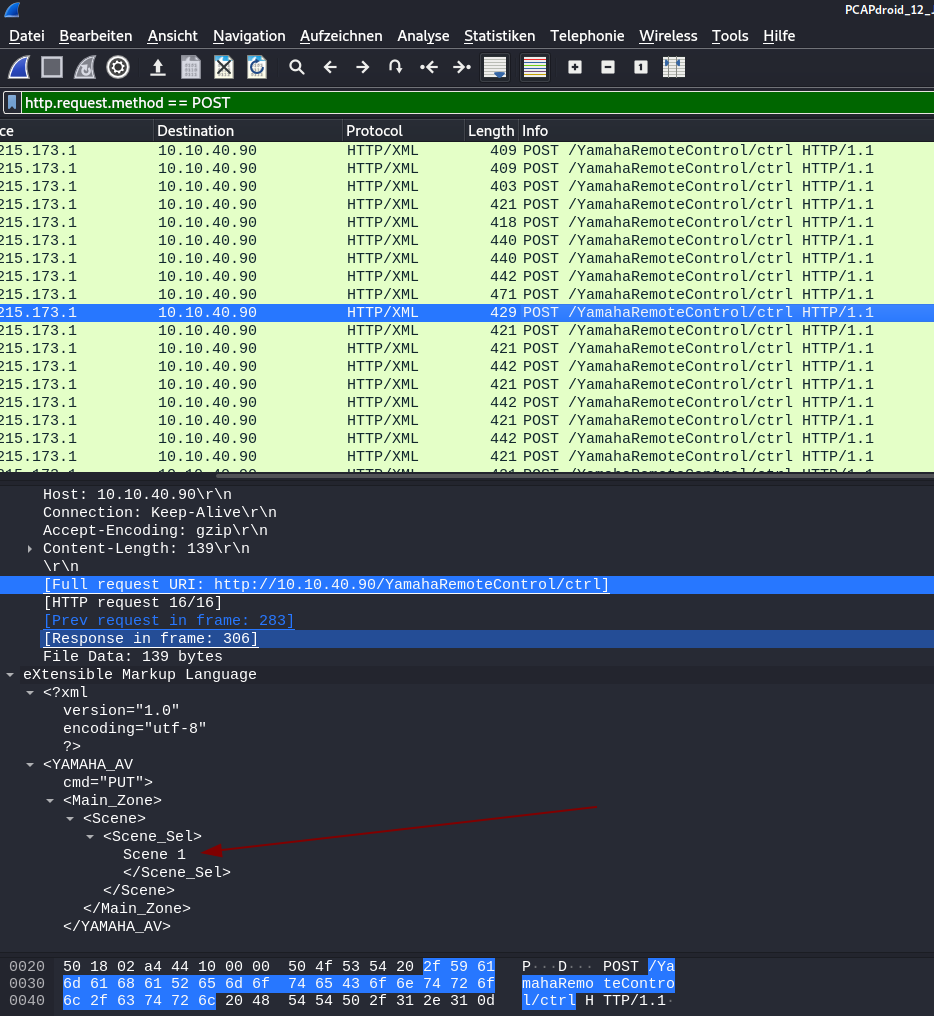Open the Telephonie menu
The width and height of the screenshot is (934, 1016).
click(x=587, y=36)
